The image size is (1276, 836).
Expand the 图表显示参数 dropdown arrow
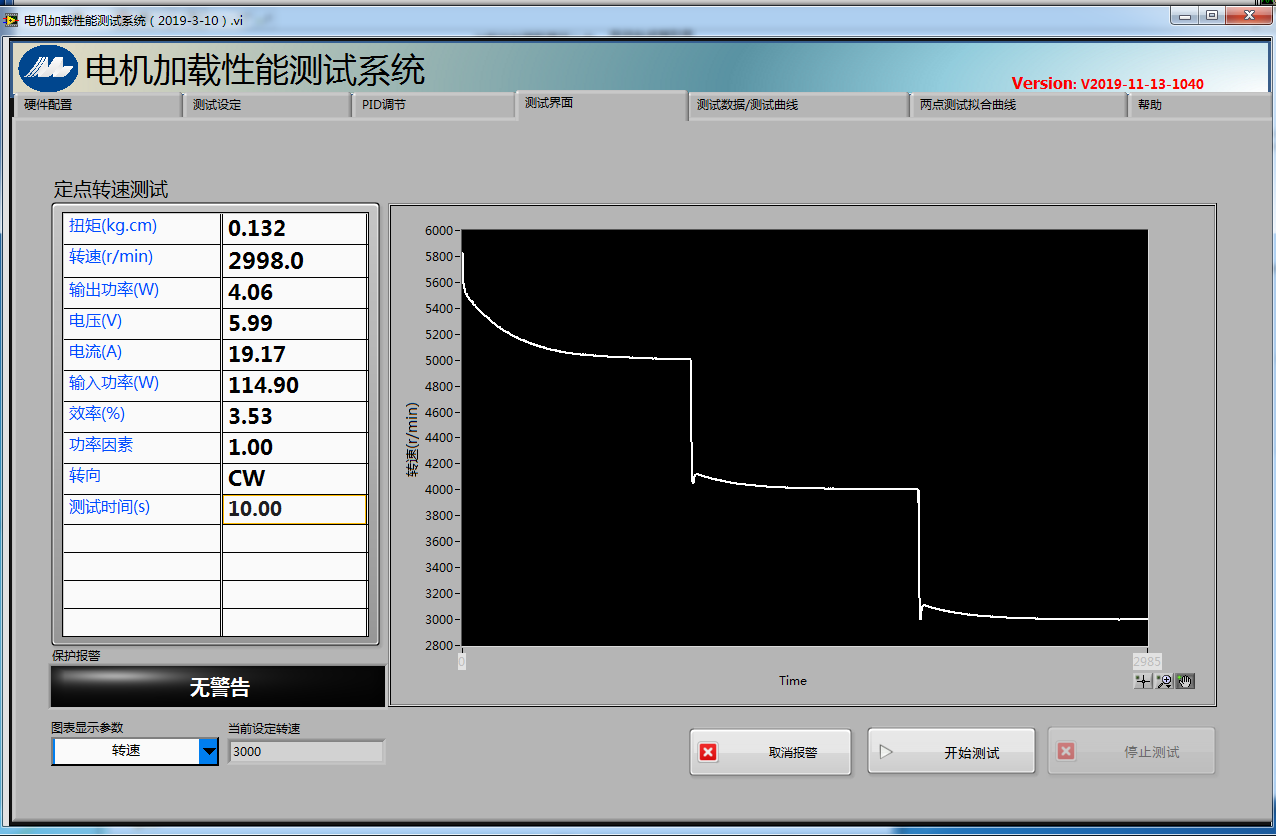[x=208, y=751]
